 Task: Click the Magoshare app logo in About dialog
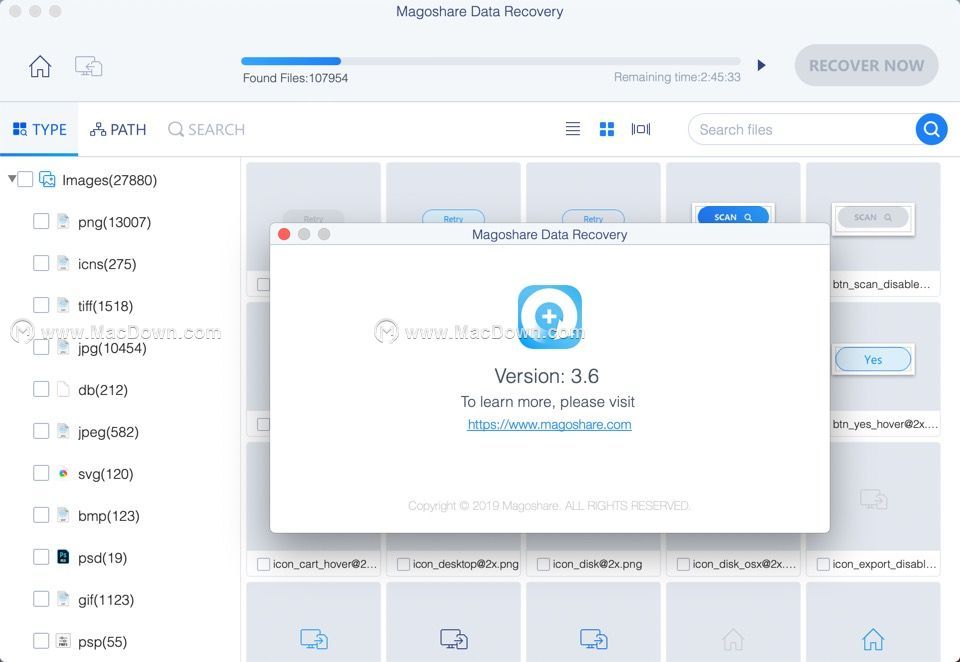(x=550, y=317)
